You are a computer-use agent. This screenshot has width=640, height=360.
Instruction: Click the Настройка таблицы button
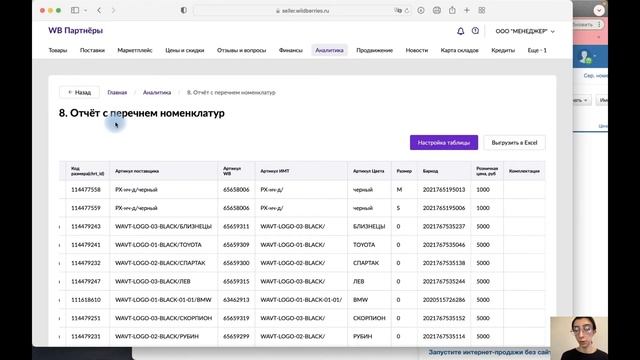[444, 142]
